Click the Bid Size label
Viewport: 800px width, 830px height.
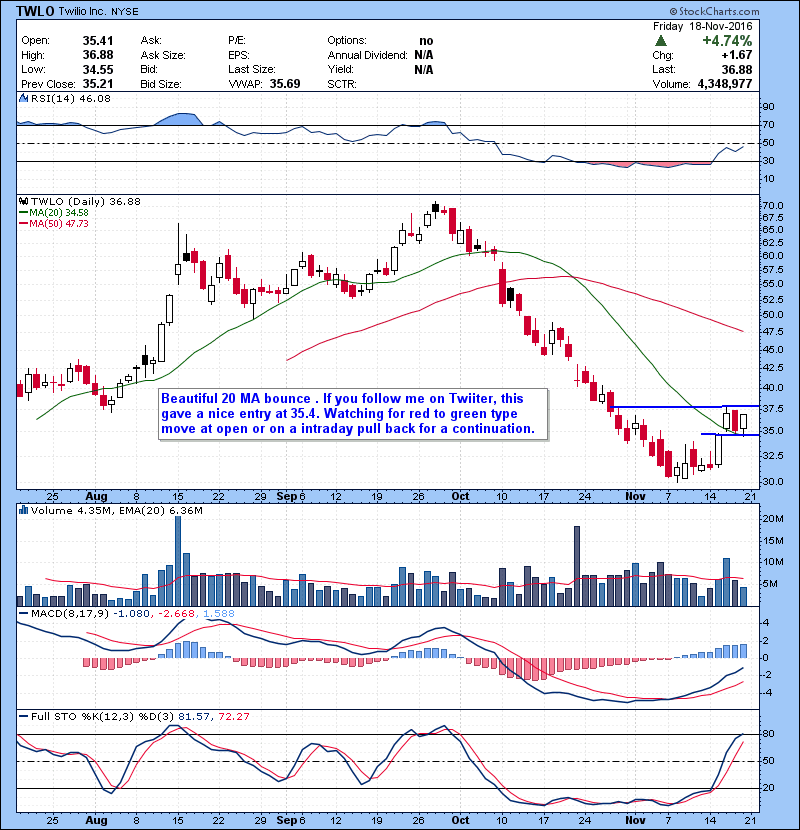161,84
